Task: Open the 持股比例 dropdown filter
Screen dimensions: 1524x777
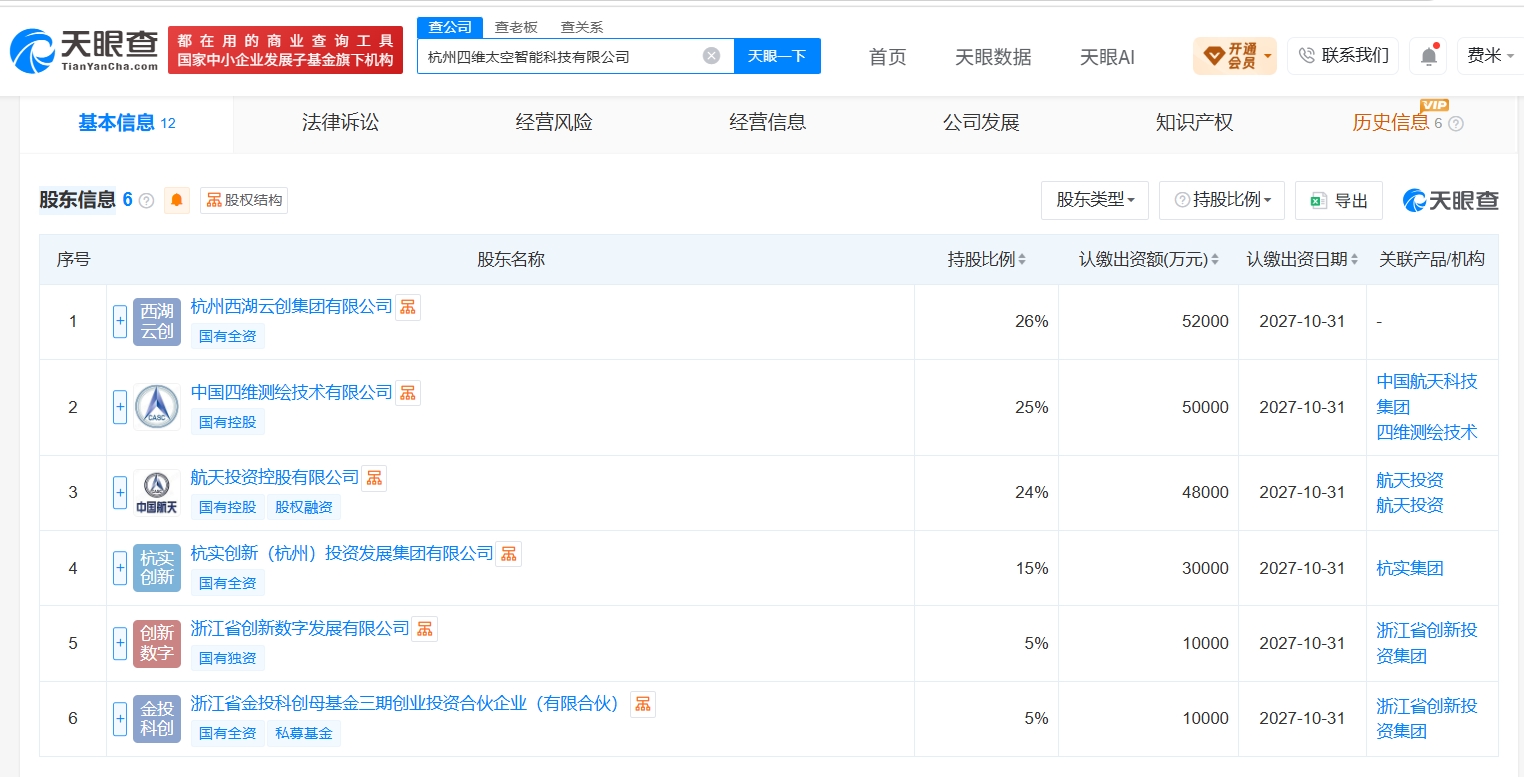Action: pos(1222,200)
